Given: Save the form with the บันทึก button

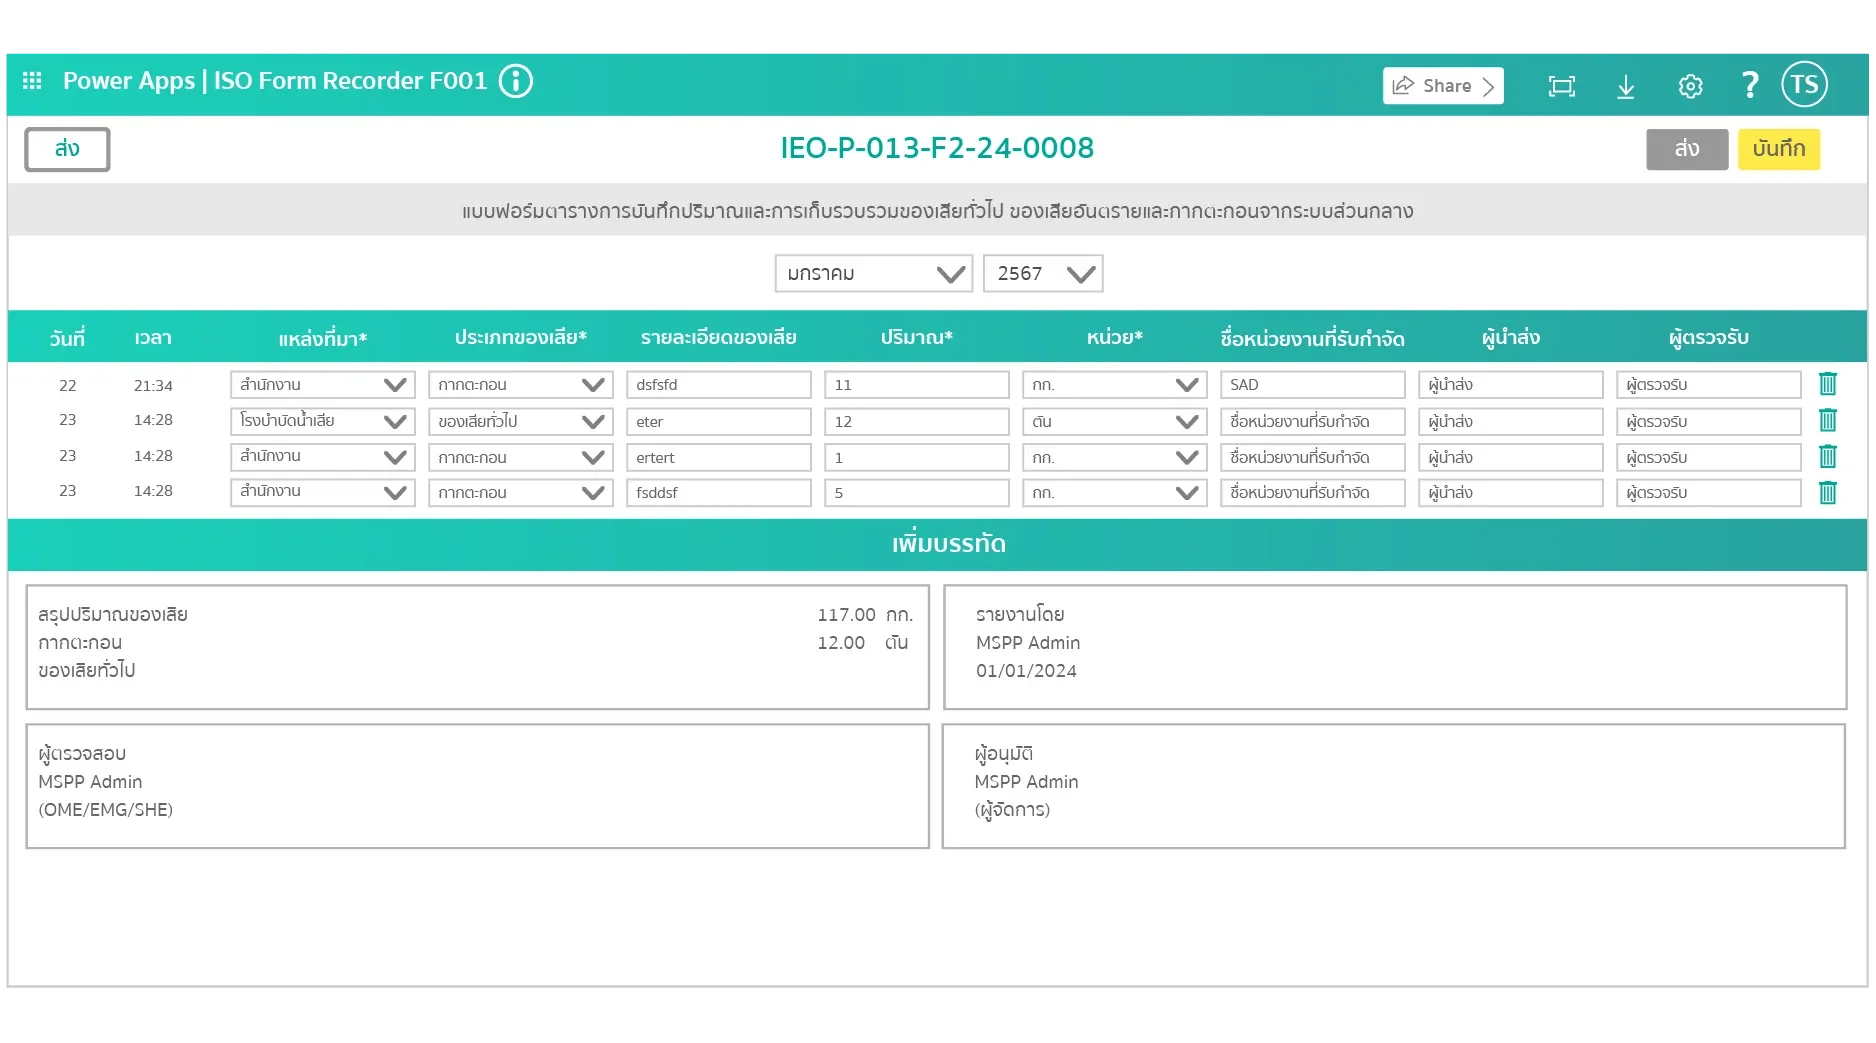Looking at the screenshot, I should point(1779,149).
